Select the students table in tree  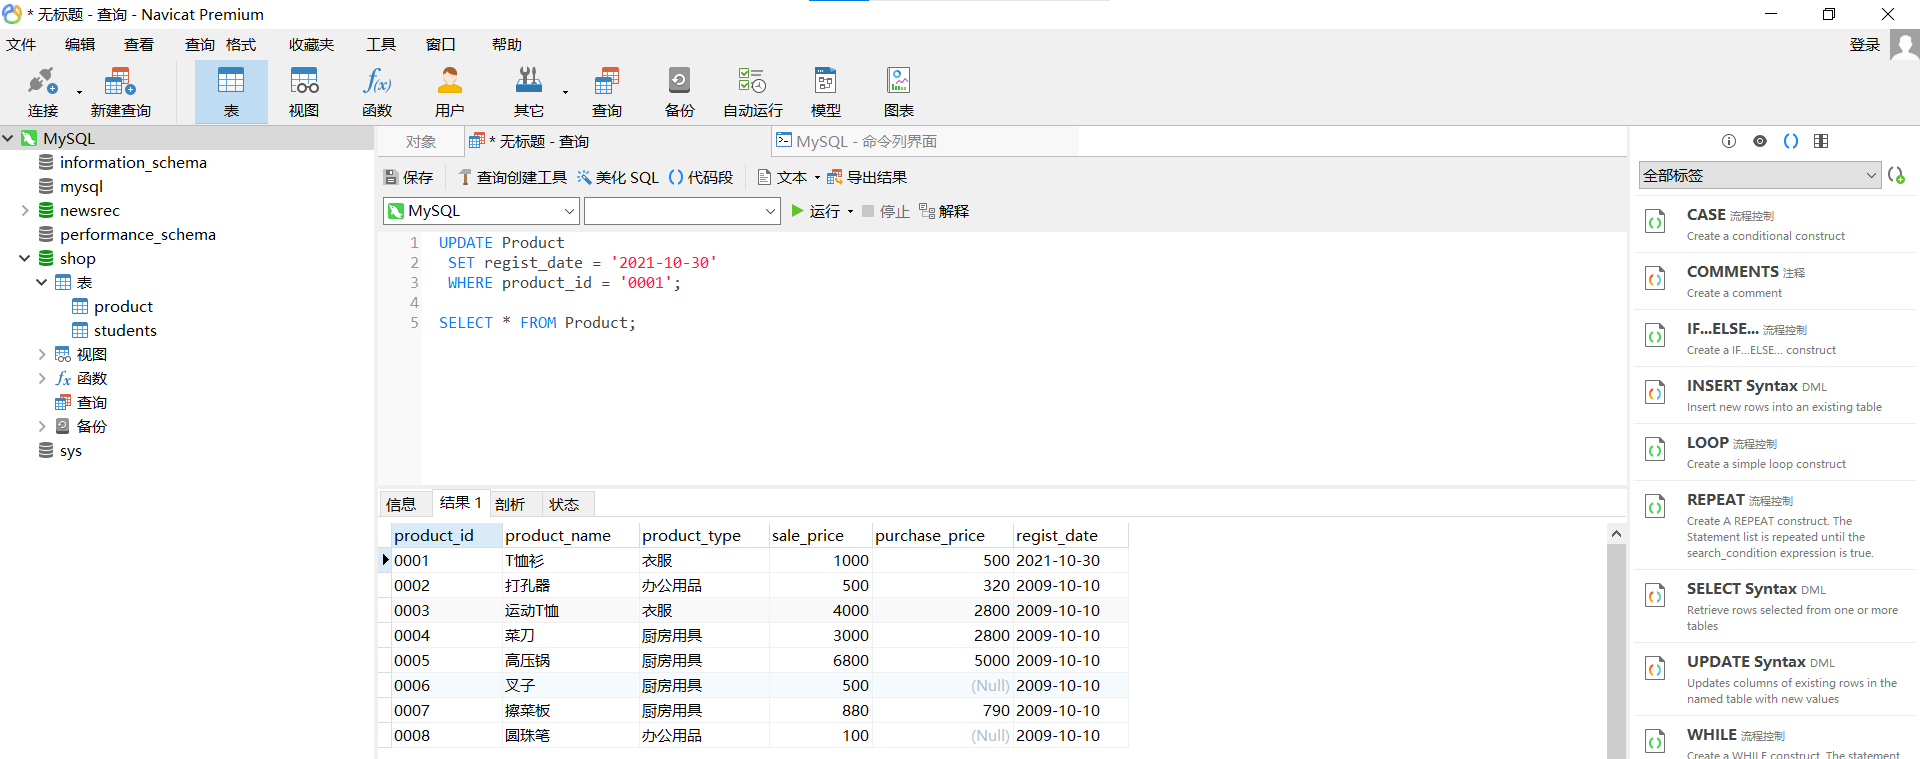point(125,331)
